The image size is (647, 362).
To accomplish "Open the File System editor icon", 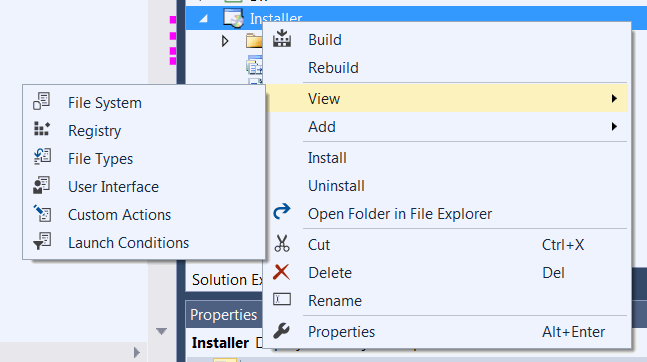I will pos(42,102).
